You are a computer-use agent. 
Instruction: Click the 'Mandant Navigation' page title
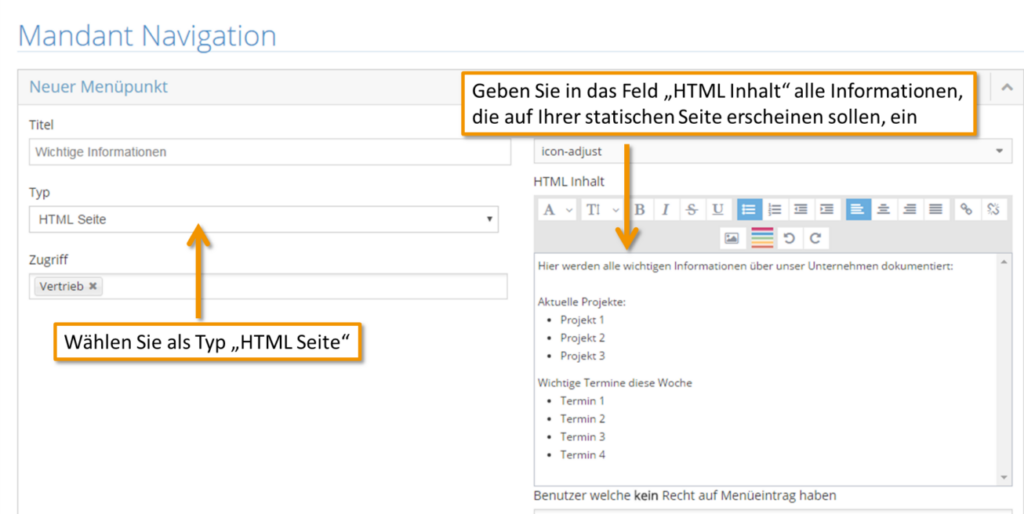[147, 35]
